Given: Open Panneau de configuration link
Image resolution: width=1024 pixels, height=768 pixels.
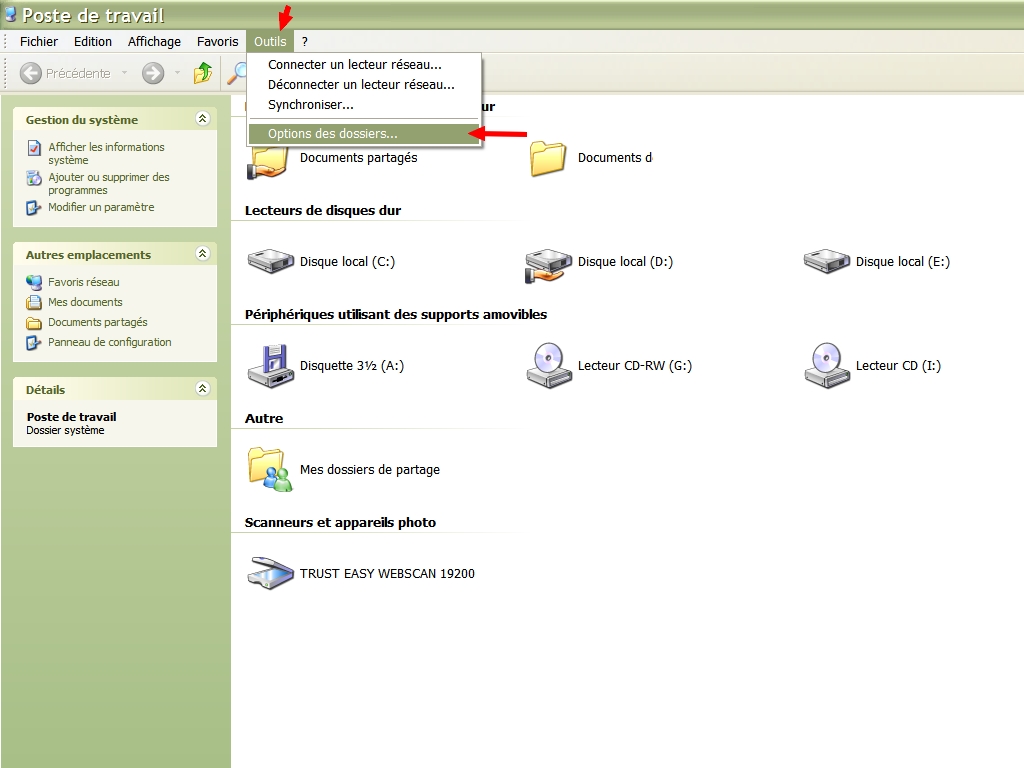Looking at the screenshot, I should [109, 342].
